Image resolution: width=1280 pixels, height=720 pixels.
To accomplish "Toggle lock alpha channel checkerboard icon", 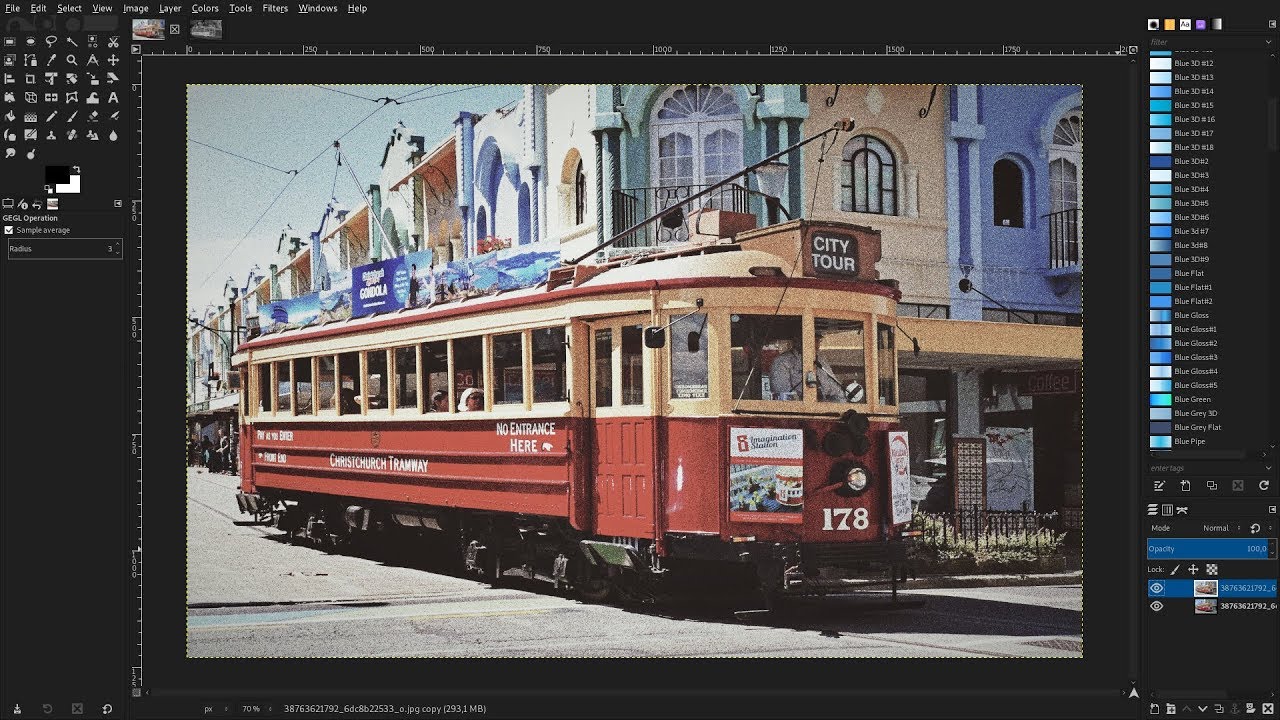I will (1212, 569).
